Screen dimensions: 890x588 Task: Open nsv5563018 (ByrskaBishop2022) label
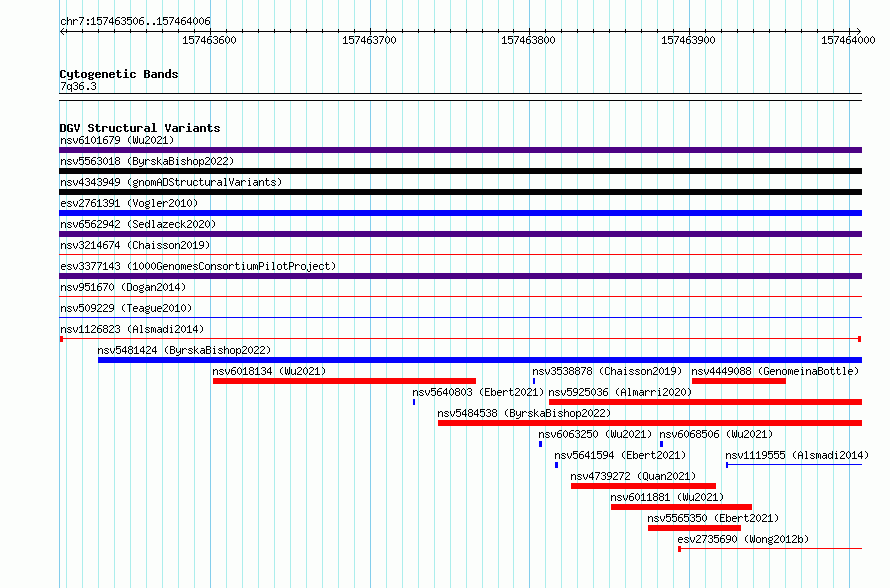(x=147, y=161)
